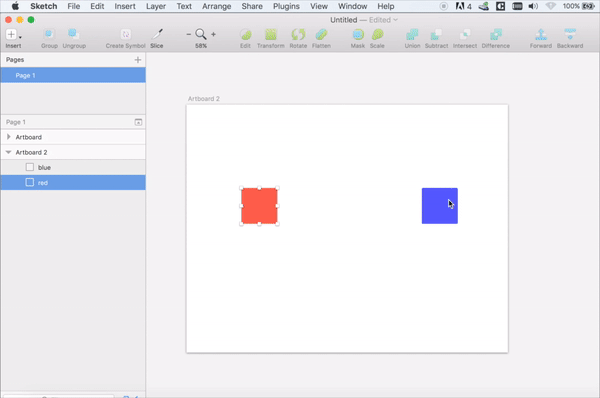The width and height of the screenshot is (600, 398).
Task: Open the Arrange menu
Action: [217, 6]
